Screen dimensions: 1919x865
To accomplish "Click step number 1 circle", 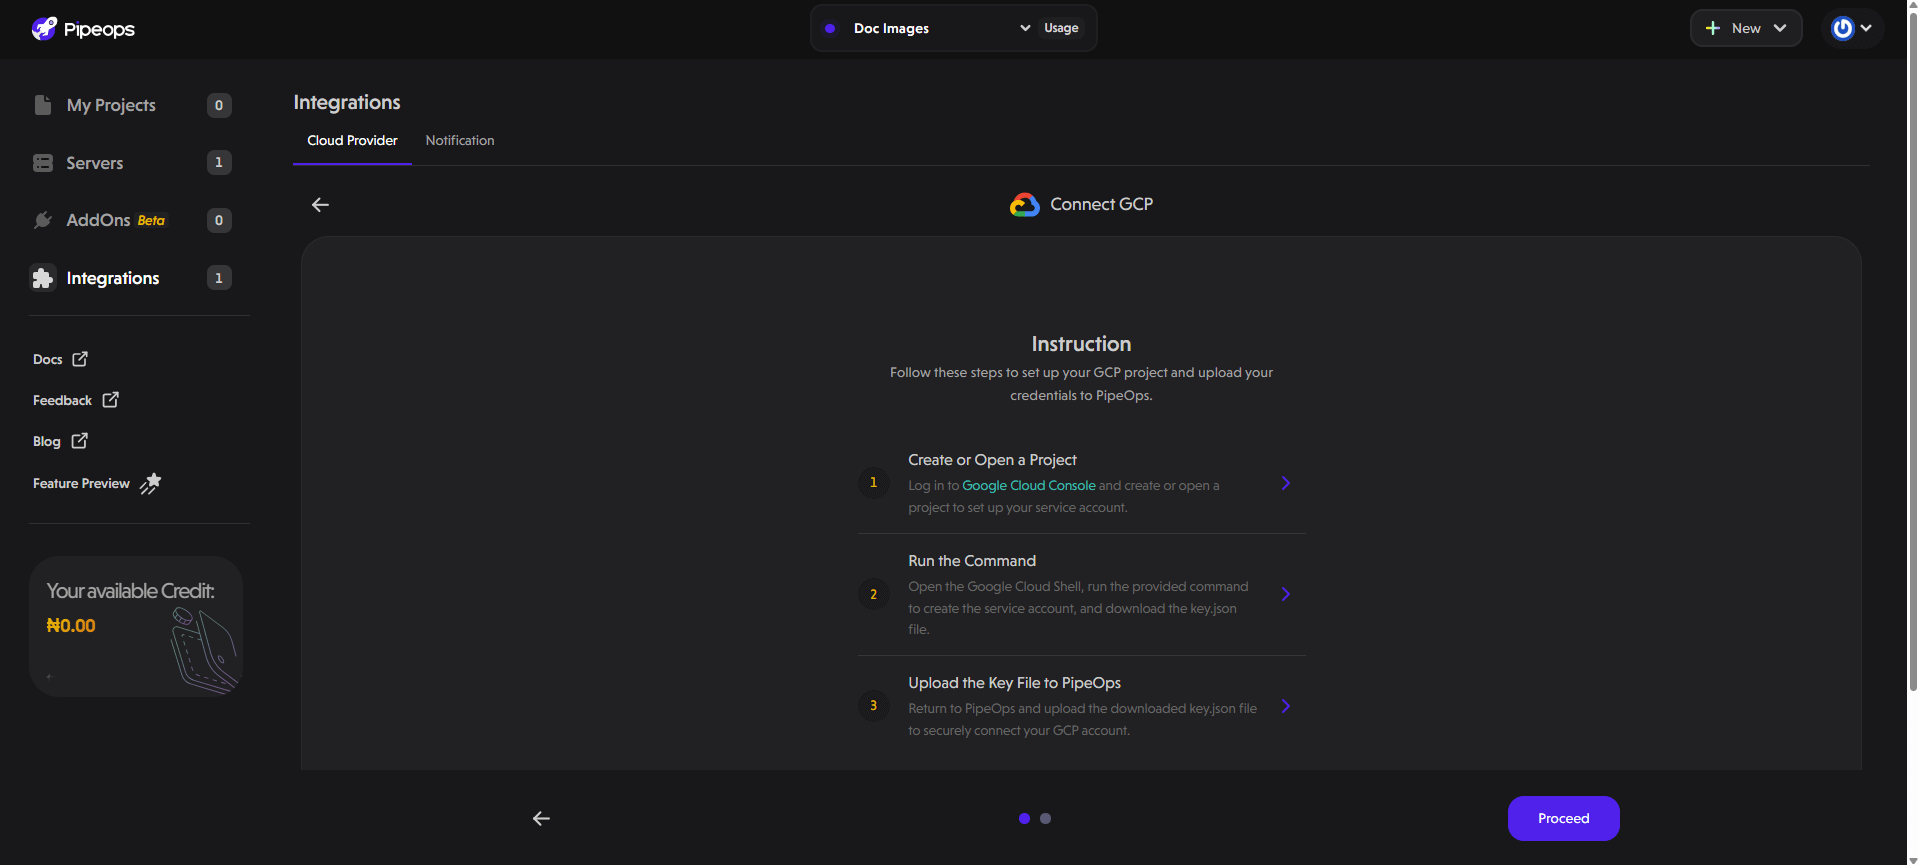I will 873,482.
